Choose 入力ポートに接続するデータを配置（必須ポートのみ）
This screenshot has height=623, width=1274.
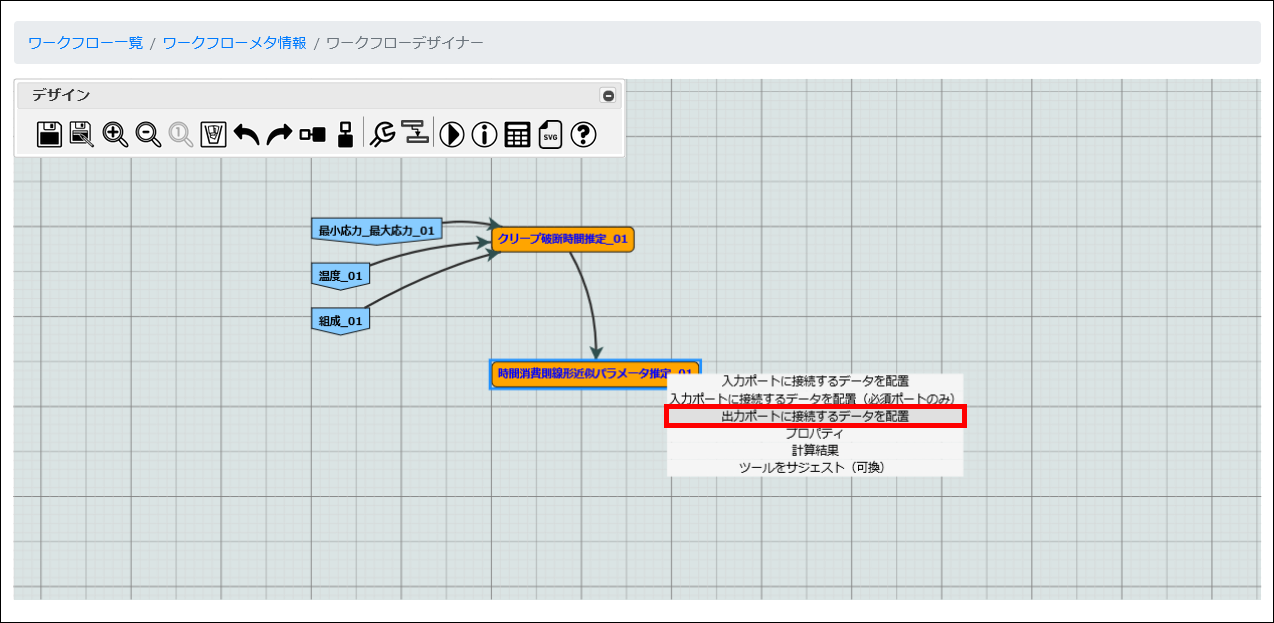(x=815, y=398)
